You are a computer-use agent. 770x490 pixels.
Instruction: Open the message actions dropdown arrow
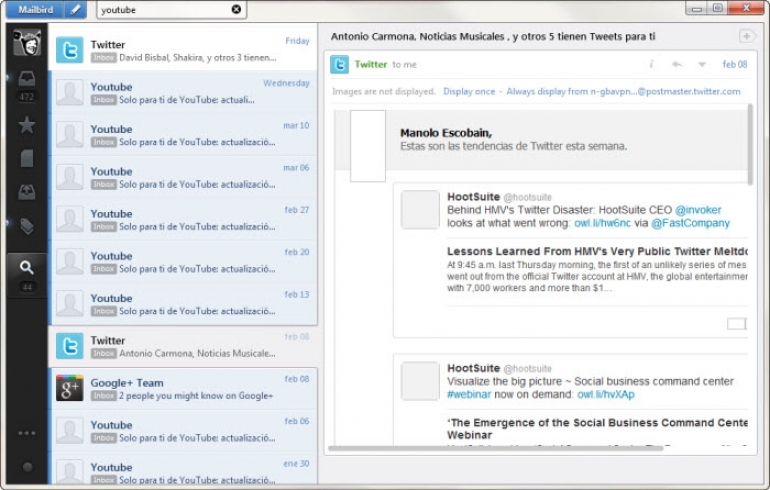click(x=702, y=65)
